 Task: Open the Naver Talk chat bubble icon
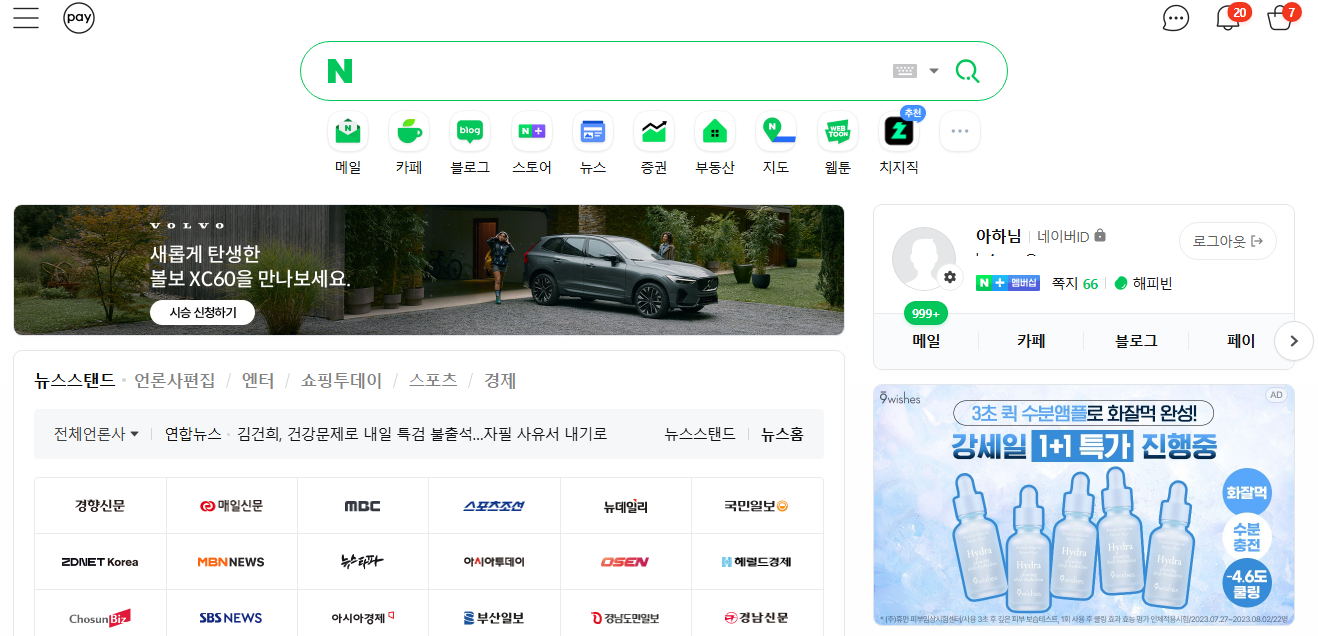click(x=1176, y=18)
